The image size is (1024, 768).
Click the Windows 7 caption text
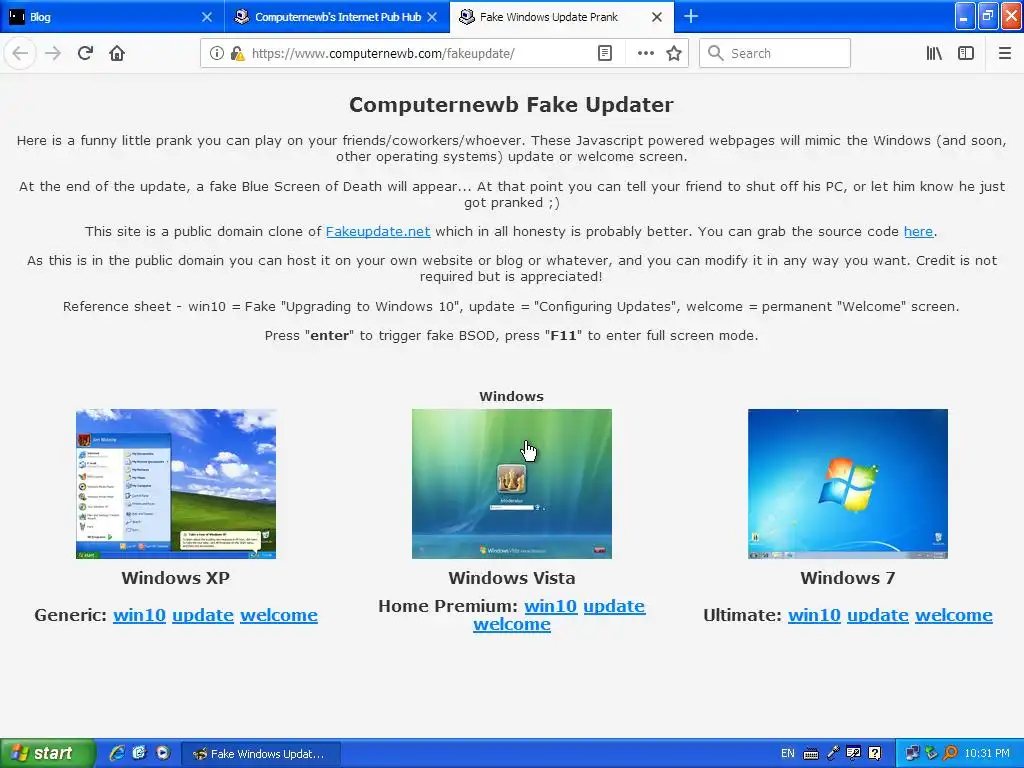tap(848, 578)
